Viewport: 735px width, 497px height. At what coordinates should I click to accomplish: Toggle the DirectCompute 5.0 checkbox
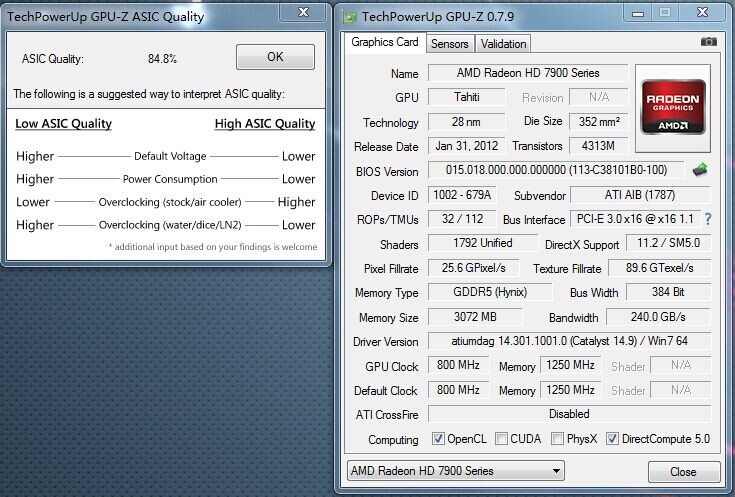[x=612, y=439]
